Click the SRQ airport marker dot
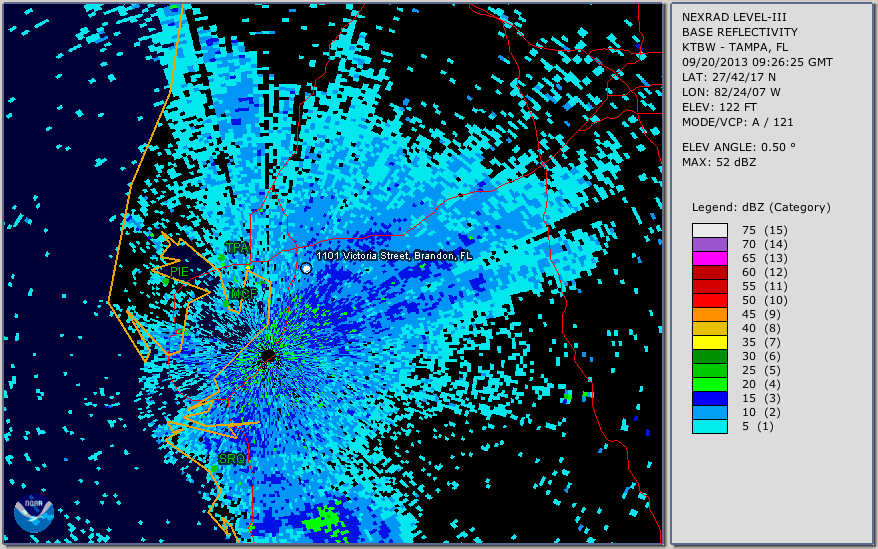This screenshot has height=549, width=878. pos(214,468)
